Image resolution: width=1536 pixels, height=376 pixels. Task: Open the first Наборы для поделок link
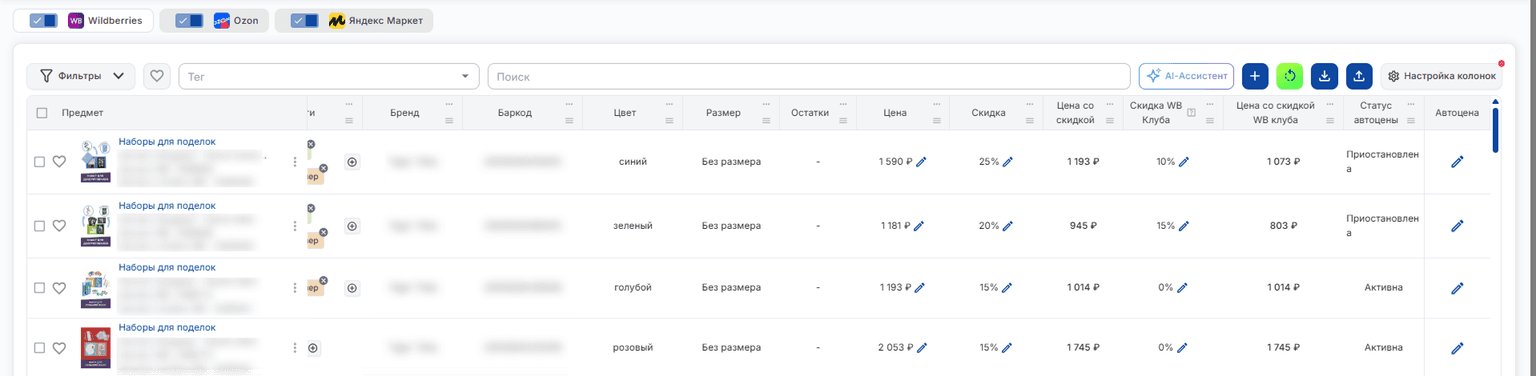point(167,142)
